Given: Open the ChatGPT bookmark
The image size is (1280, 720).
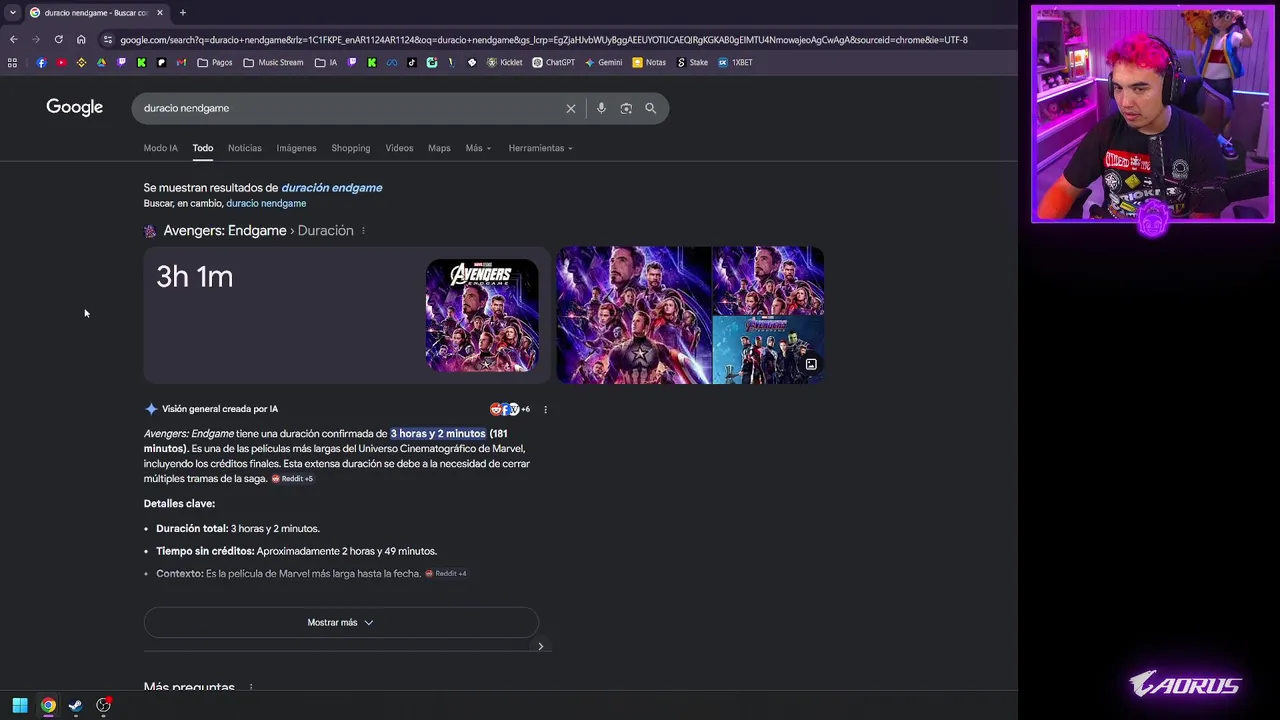Looking at the screenshot, I should pos(553,62).
